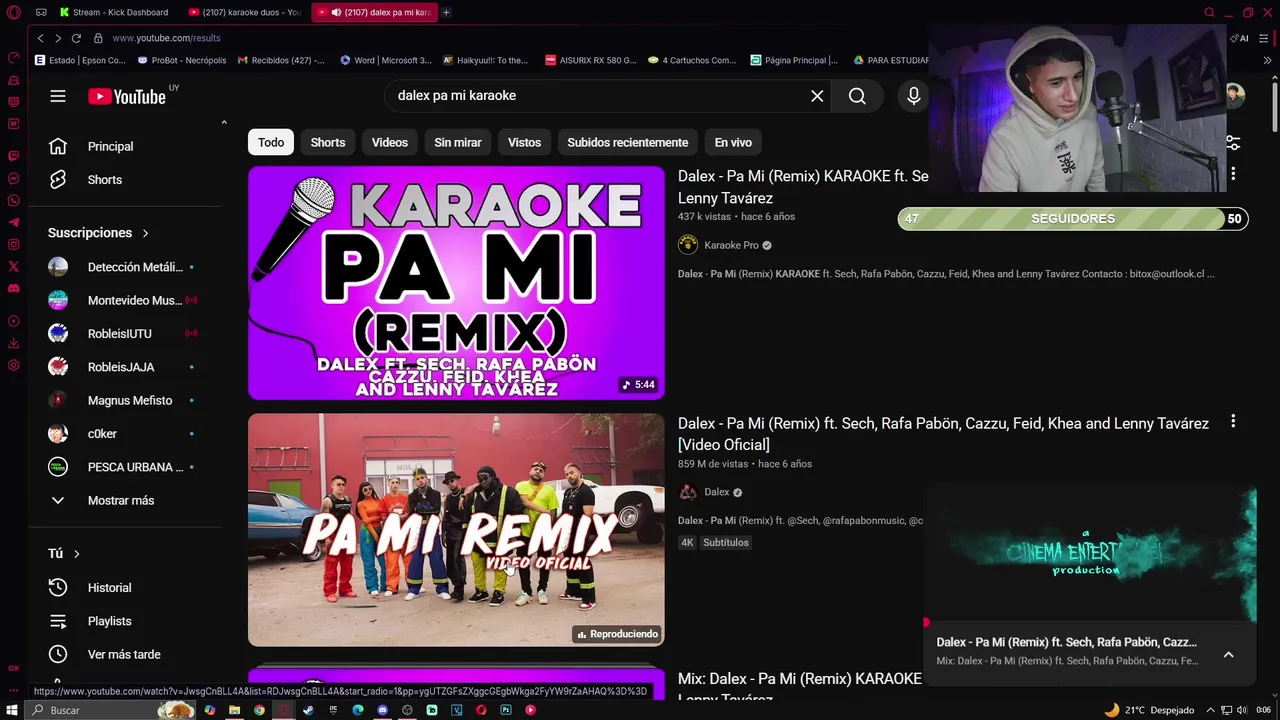Open Steam from the taskbar
Image resolution: width=1280 pixels, height=720 pixels.
(308, 710)
